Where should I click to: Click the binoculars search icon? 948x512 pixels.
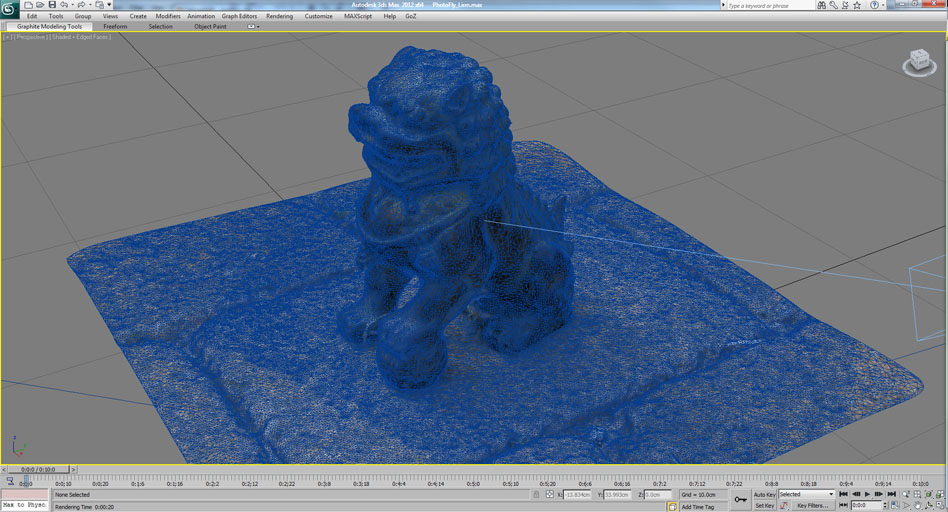821,5
